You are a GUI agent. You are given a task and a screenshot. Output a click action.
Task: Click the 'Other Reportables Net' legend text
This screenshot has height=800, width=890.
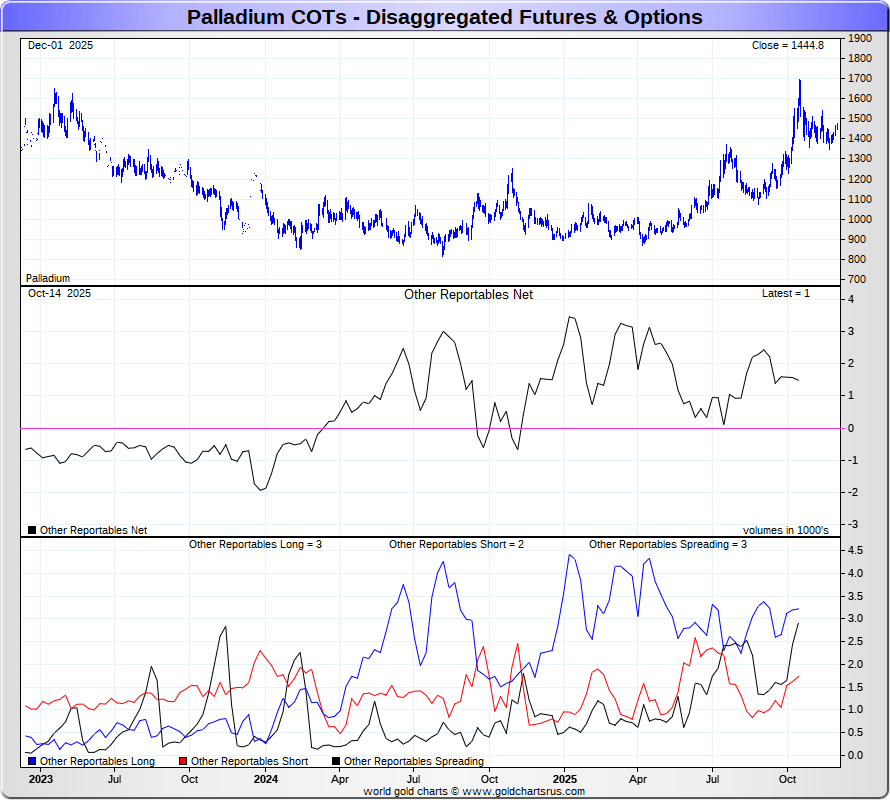pos(94,530)
